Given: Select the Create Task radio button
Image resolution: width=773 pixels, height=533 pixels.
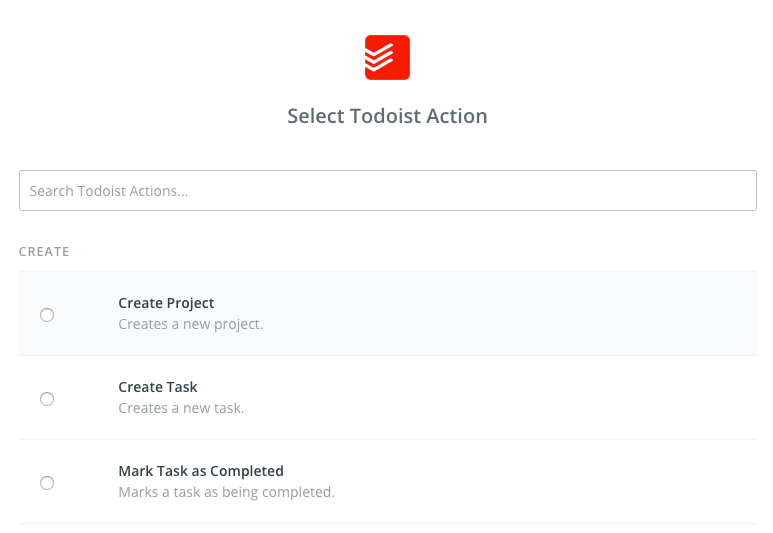Looking at the screenshot, I should [47, 399].
